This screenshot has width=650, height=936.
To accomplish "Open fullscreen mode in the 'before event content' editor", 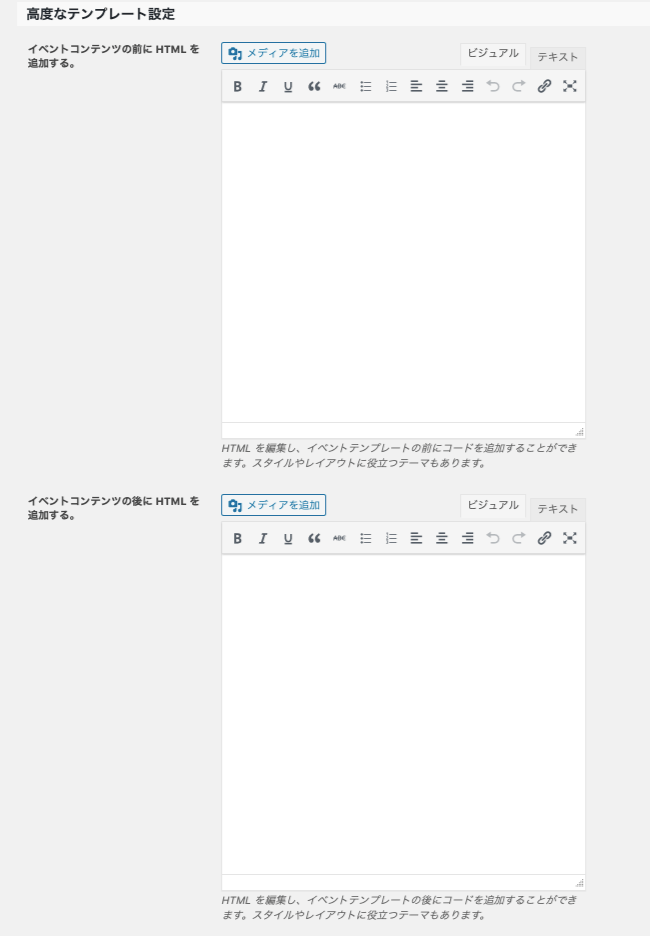I will (569, 87).
